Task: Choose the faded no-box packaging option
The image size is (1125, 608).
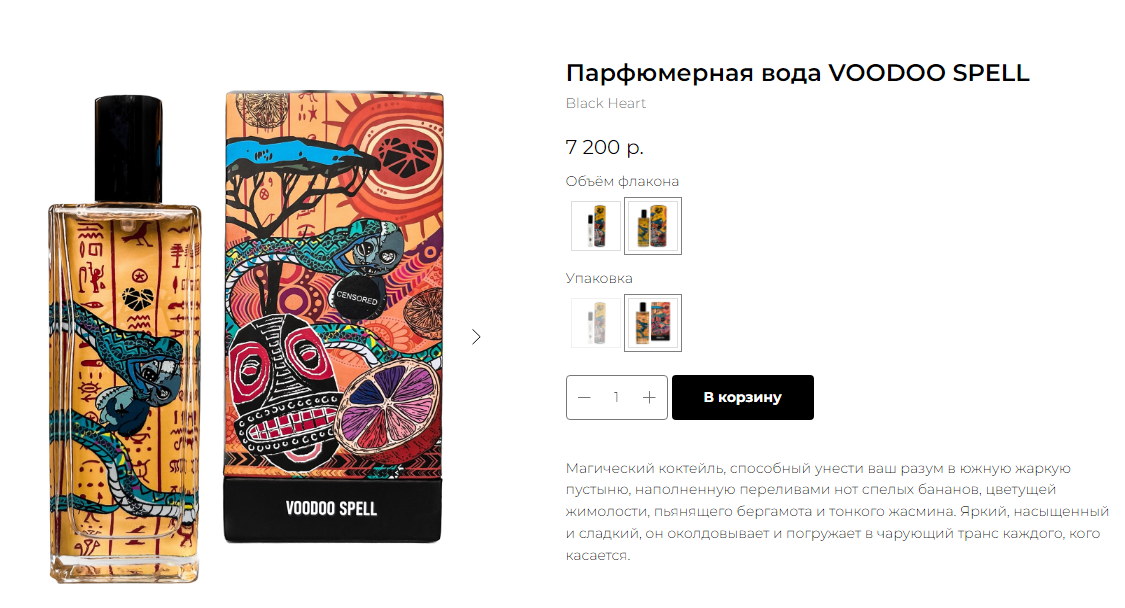Action: [596, 323]
